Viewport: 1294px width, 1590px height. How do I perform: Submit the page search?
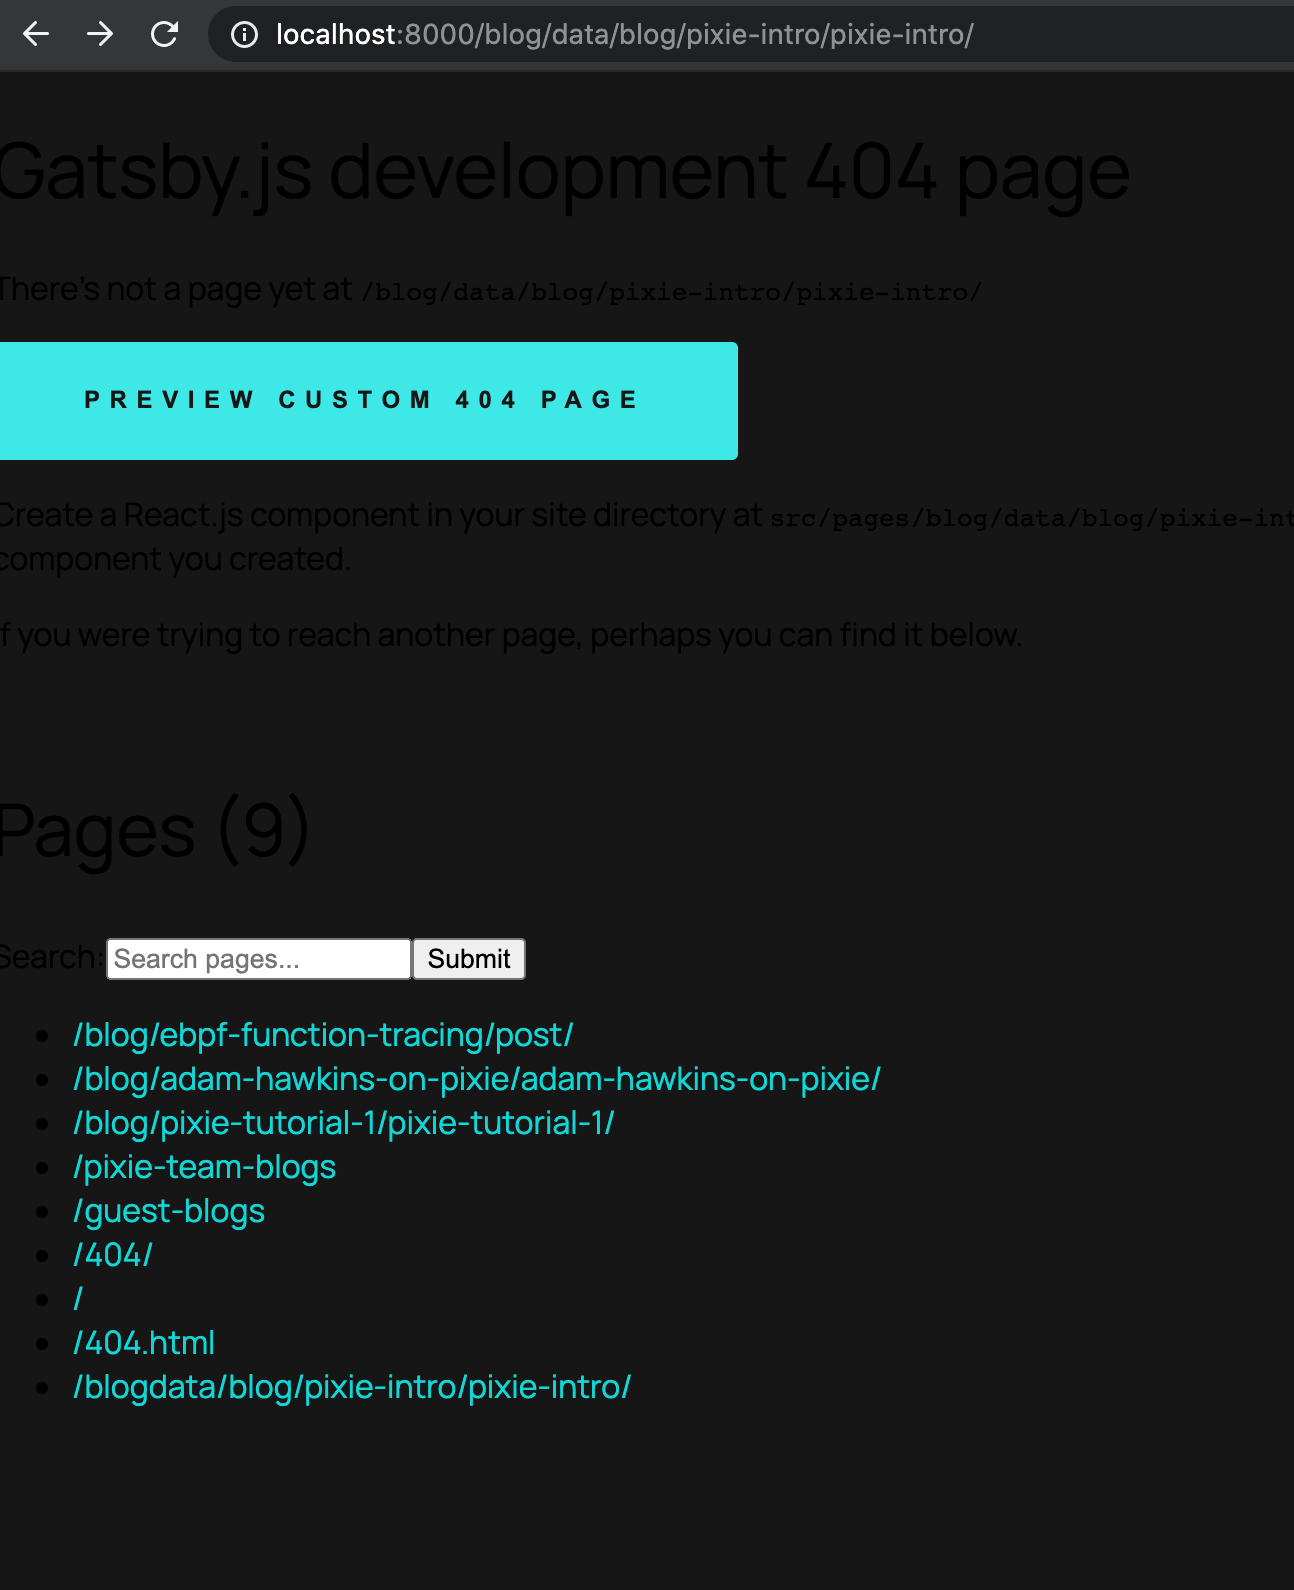click(x=469, y=959)
